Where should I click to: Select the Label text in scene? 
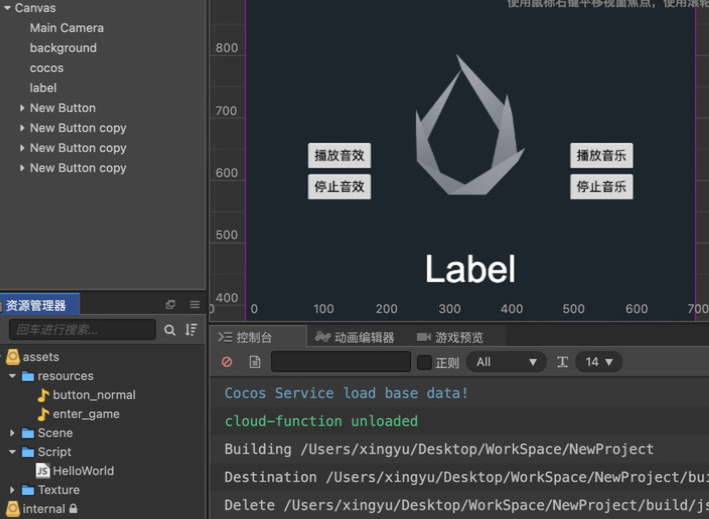[x=470, y=269]
